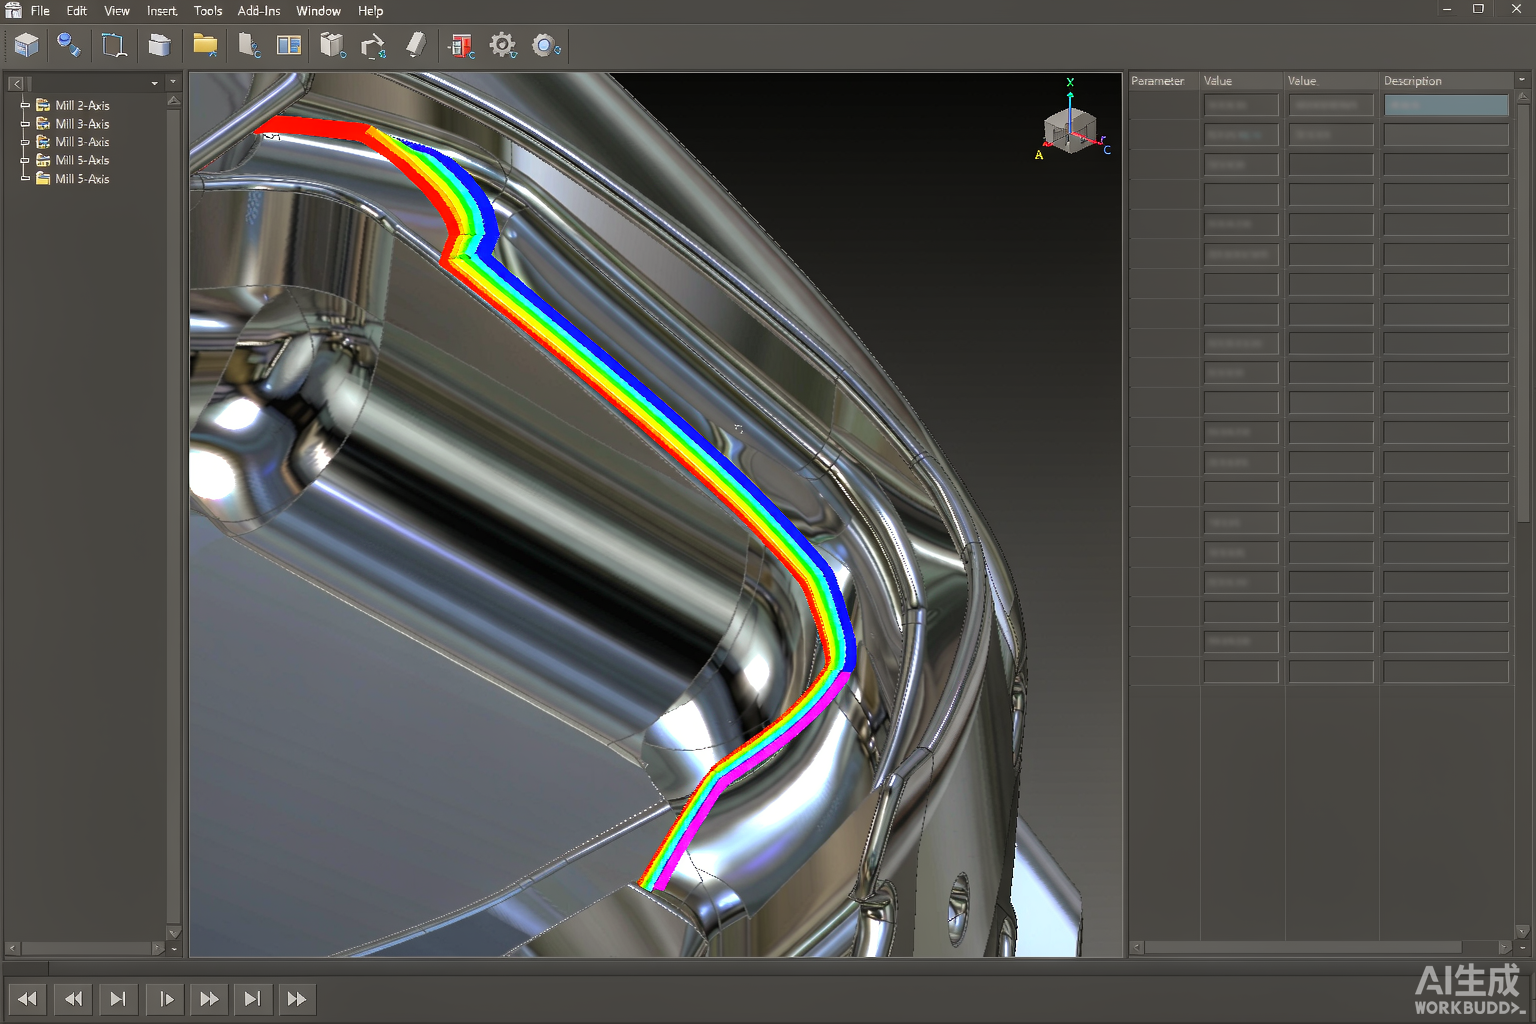This screenshot has width=1536, height=1024.
Task: Open the yellow folder toolbar icon
Action: [x=205, y=45]
